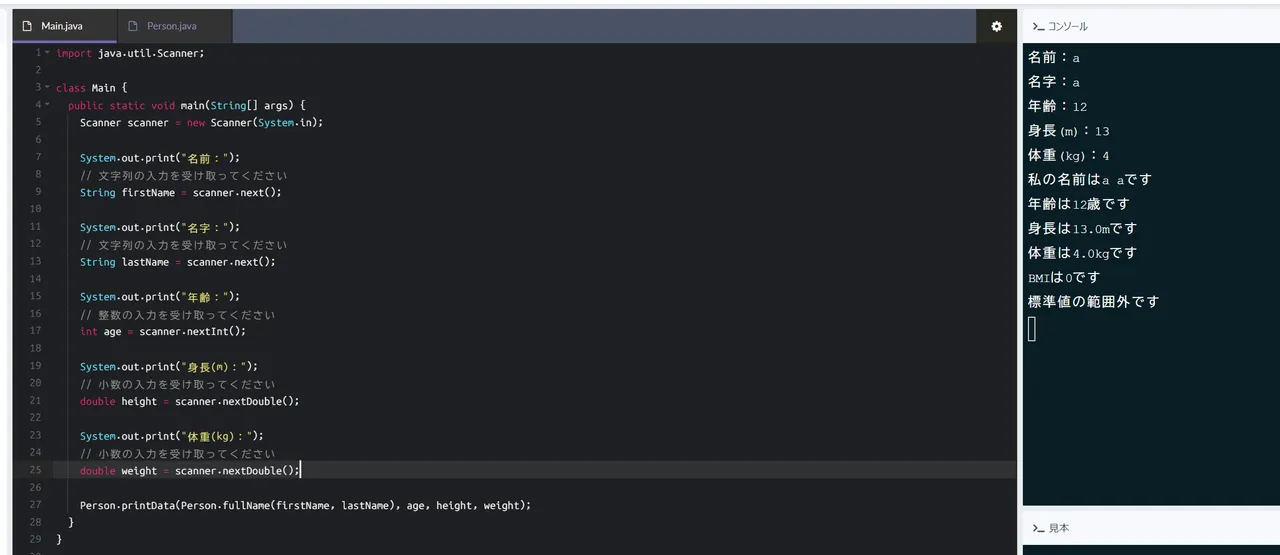Viewport: 1280px width, 555px height.
Task: Click the file icon on Person.java tab
Action: coord(133,26)
